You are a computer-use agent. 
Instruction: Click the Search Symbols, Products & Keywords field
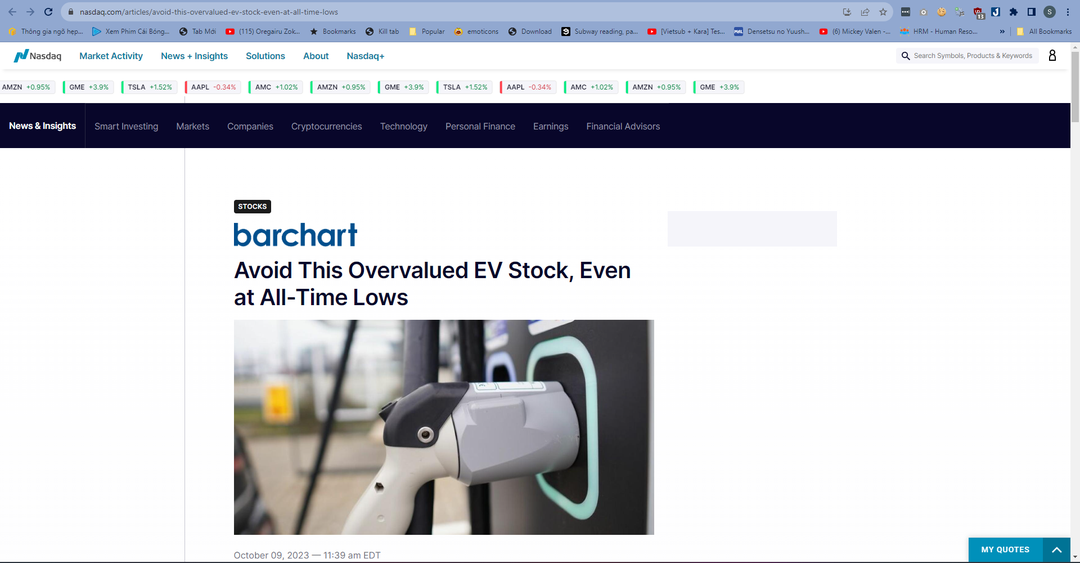click(x=972, y=56)
